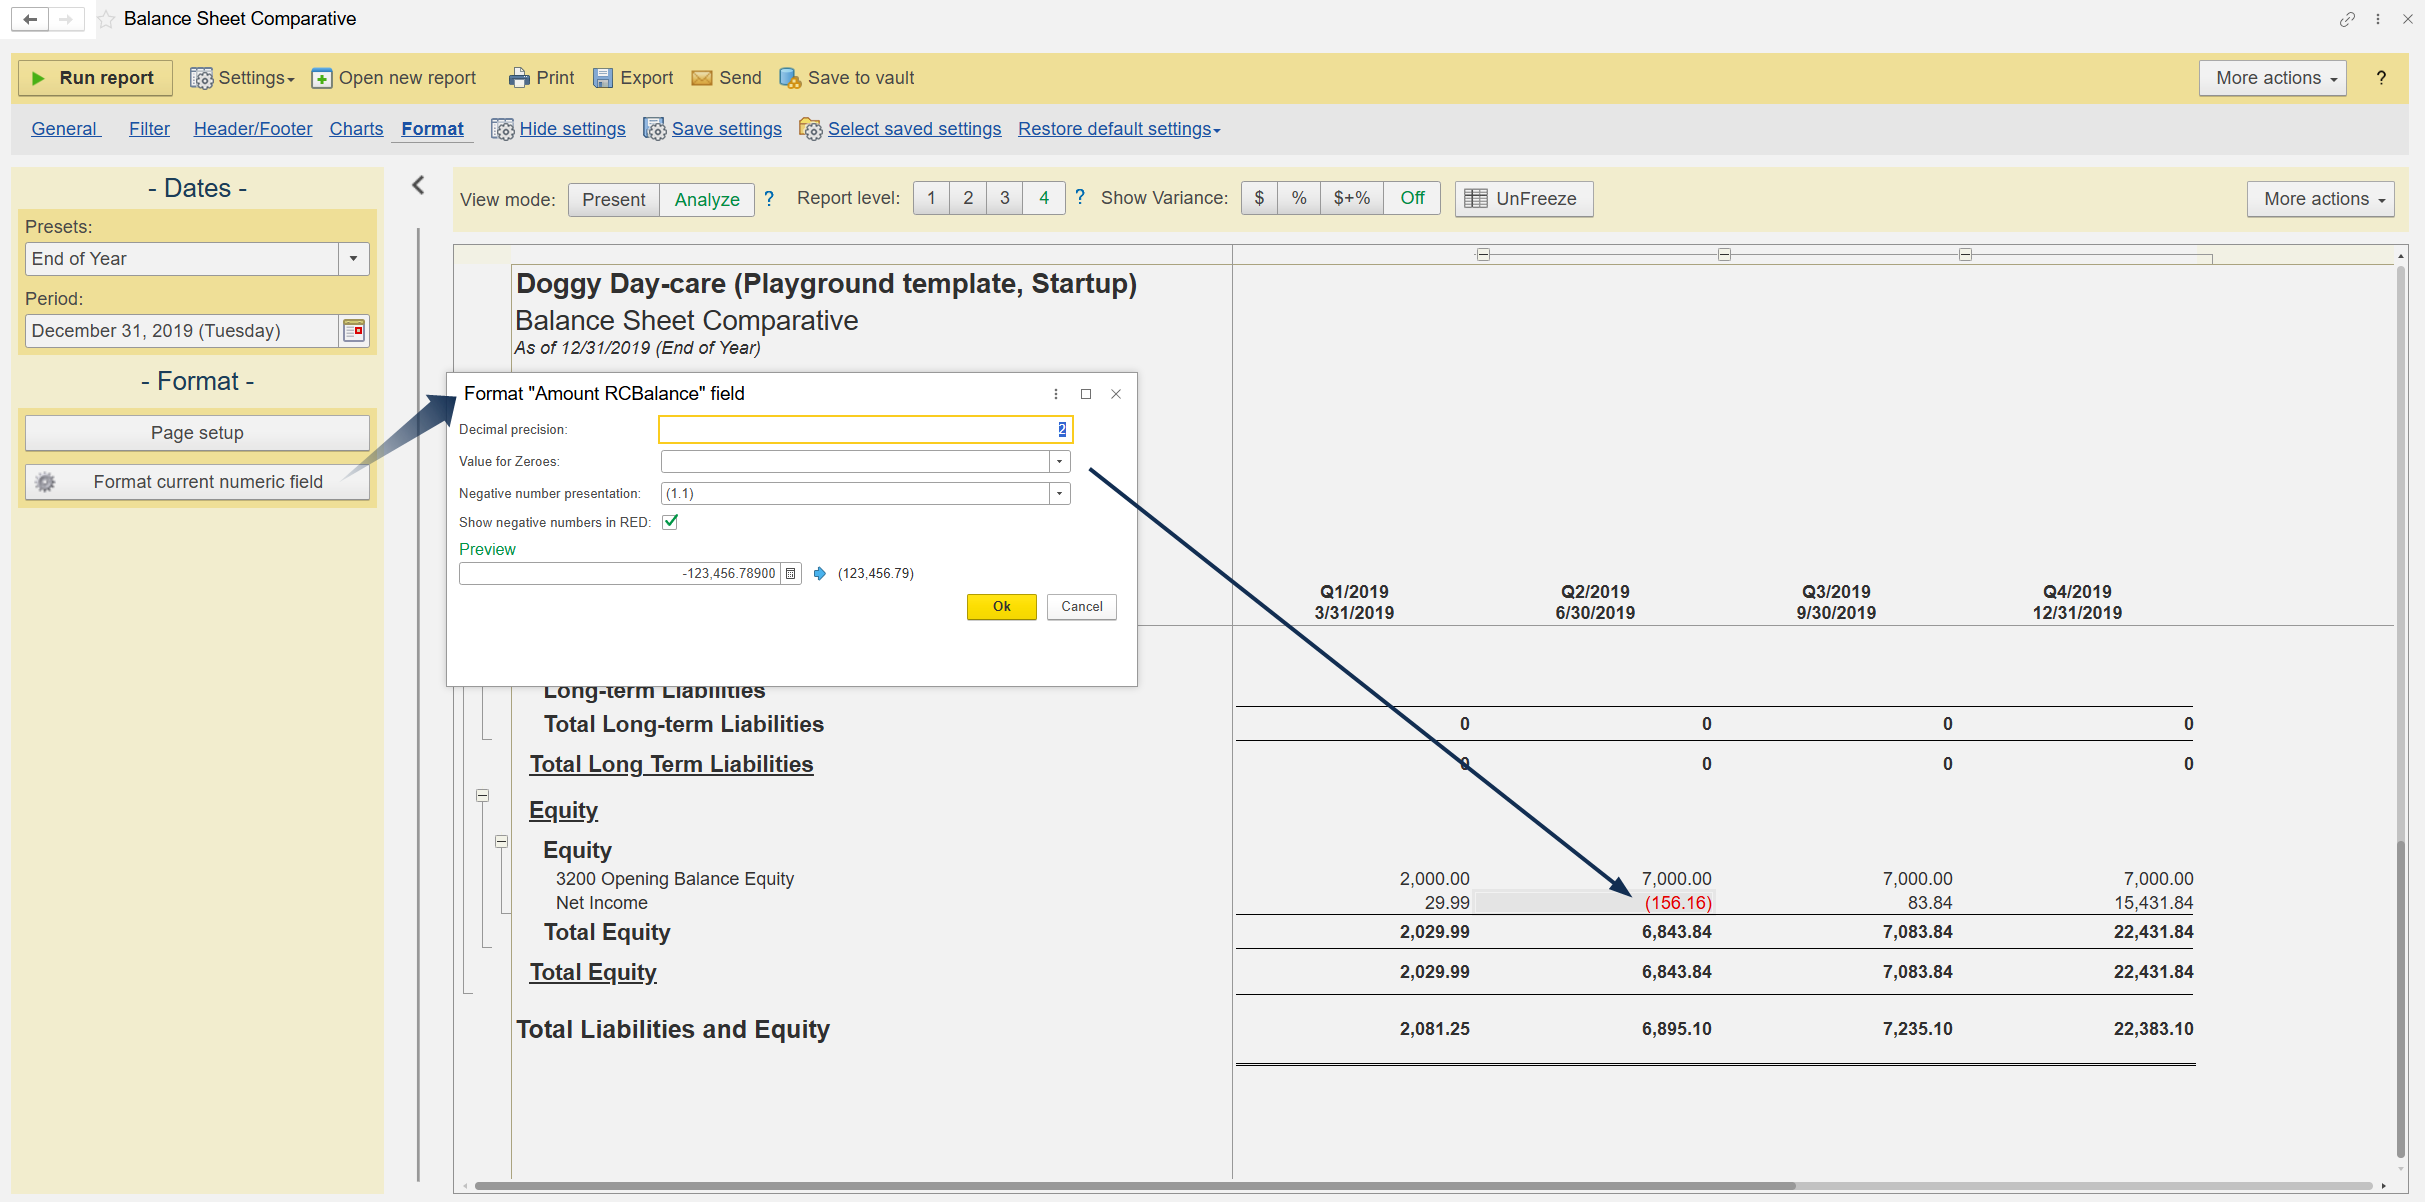This screenshot has width=2425, height=1202.
Task: Expand Negative number presentation dropdown
Action: (1059, 494)
